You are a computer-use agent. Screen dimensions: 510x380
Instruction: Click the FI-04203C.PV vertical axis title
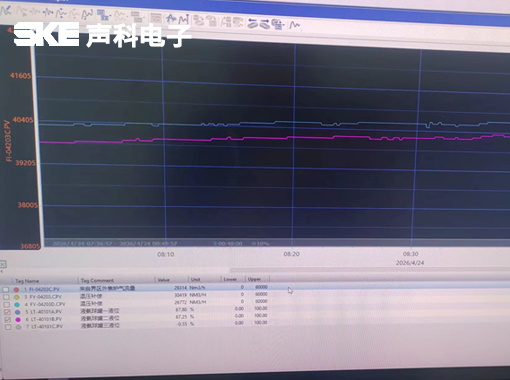7,141
